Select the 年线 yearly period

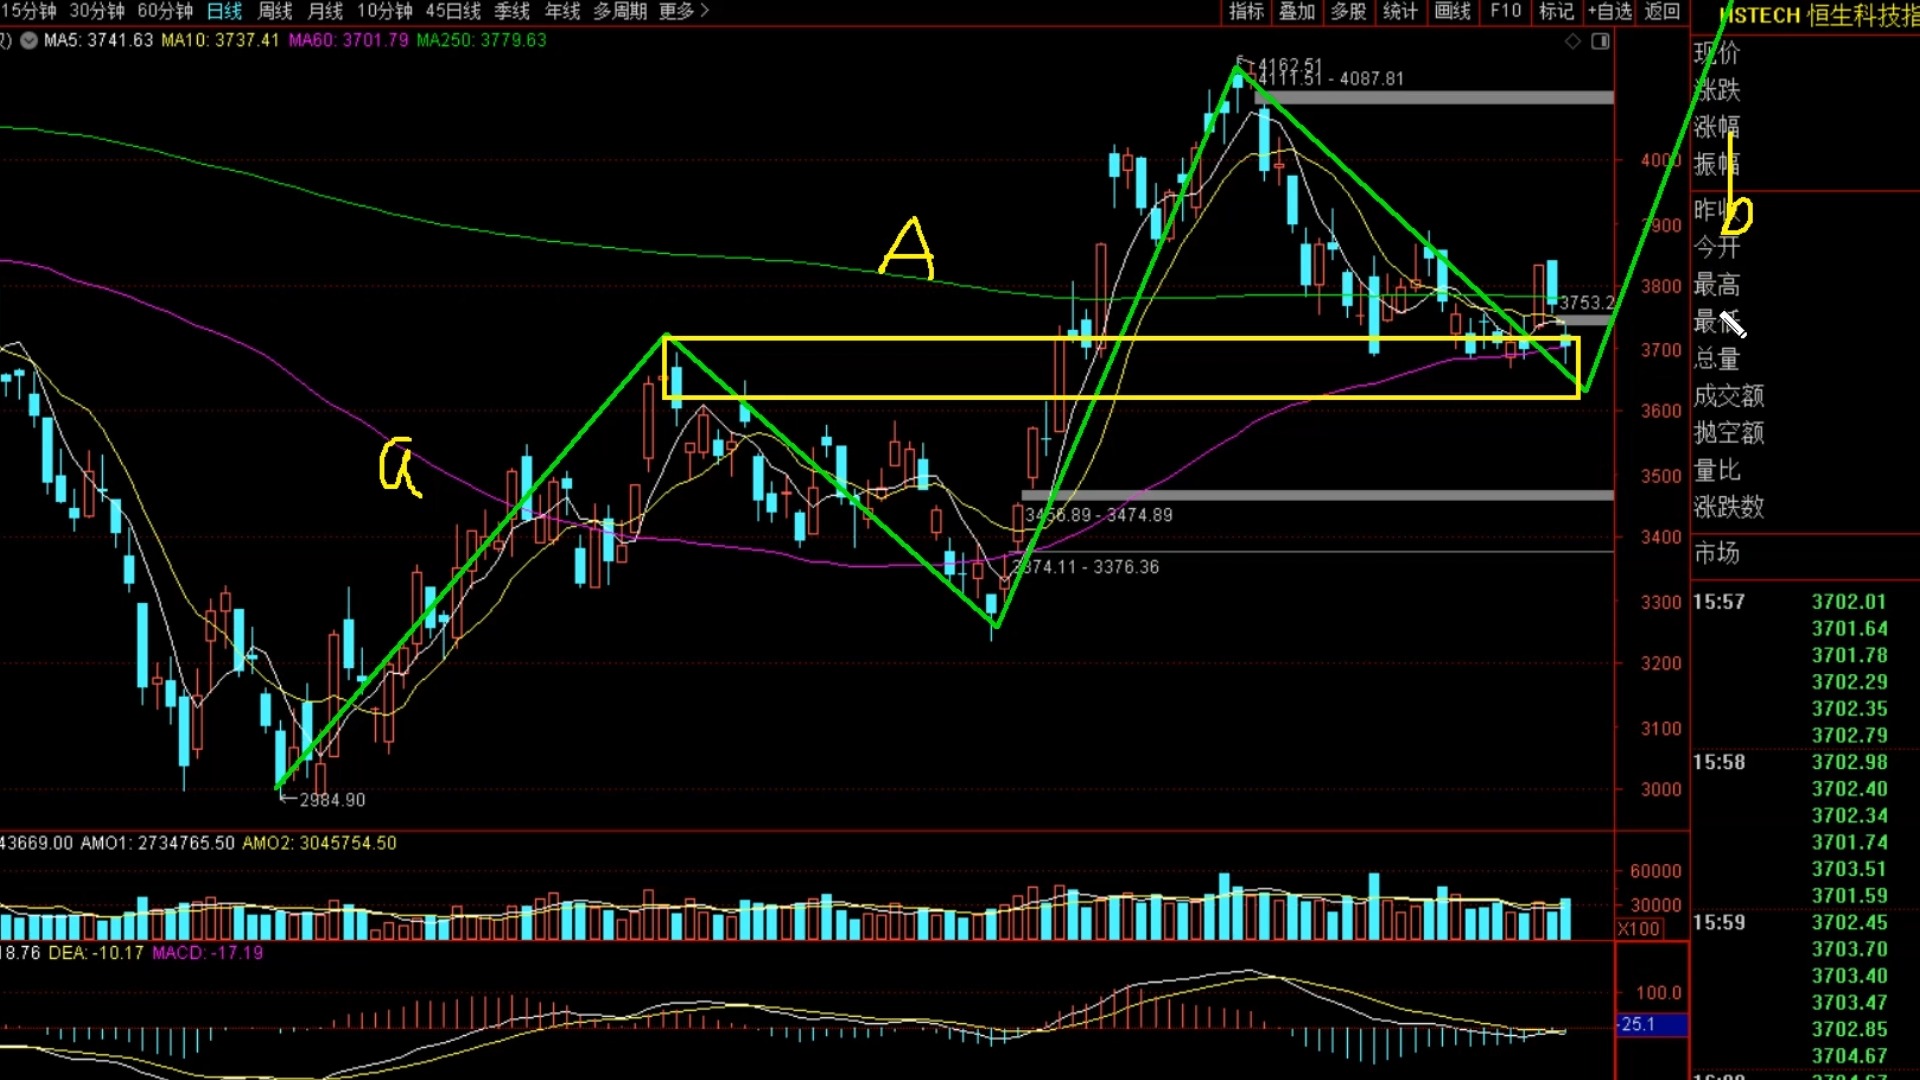click(x=562, y=11)
